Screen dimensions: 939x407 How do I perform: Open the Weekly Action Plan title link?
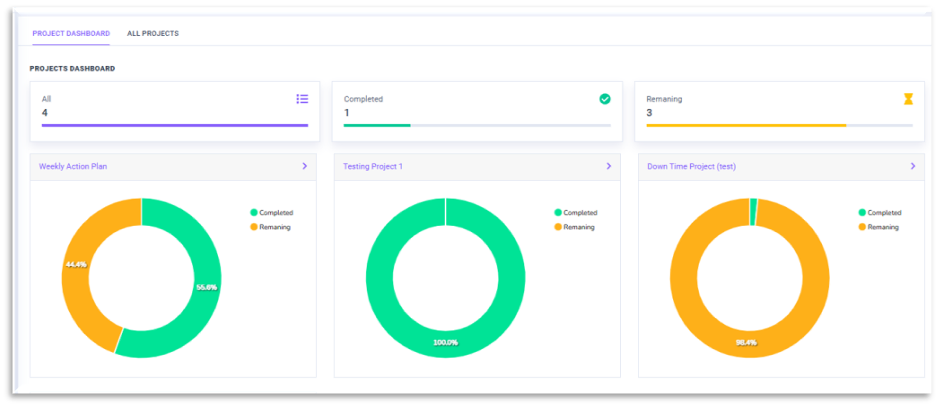(x=73, y=166)
